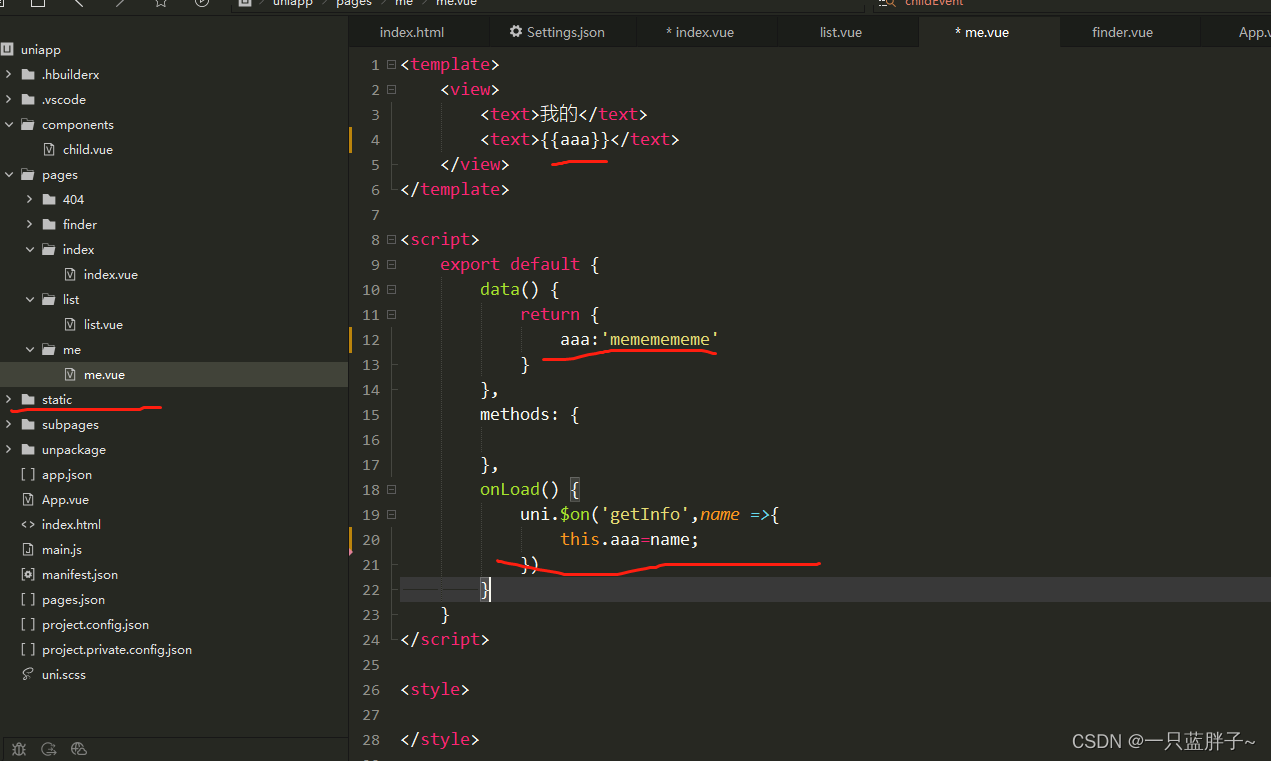Collapse the me folder arrow

point(30,350)
